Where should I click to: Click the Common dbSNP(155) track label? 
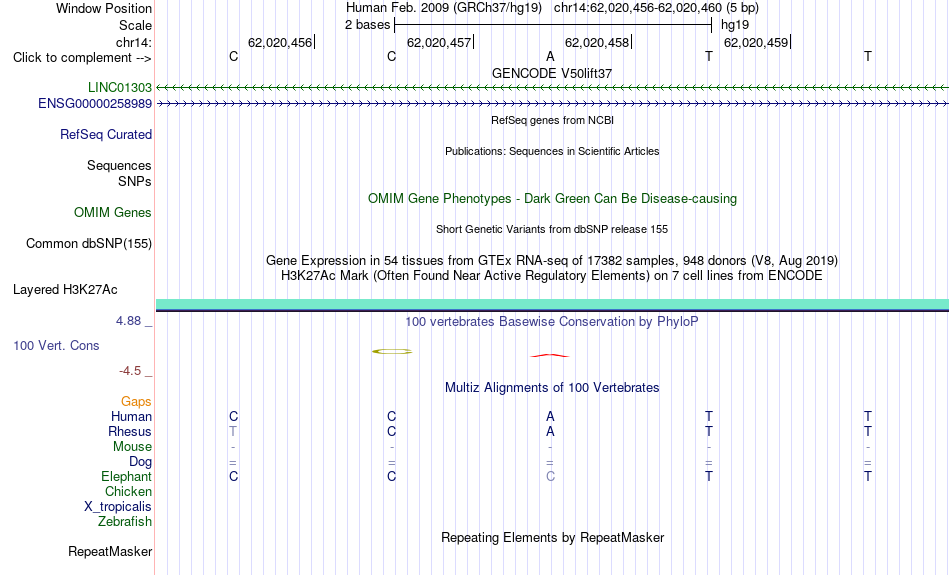[x=89, y=244]
